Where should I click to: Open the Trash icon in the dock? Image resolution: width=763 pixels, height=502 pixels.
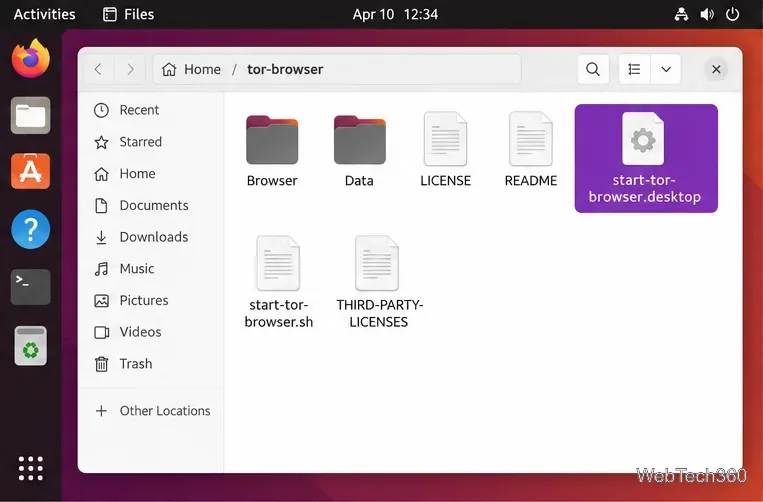click(x=31, y=346)
